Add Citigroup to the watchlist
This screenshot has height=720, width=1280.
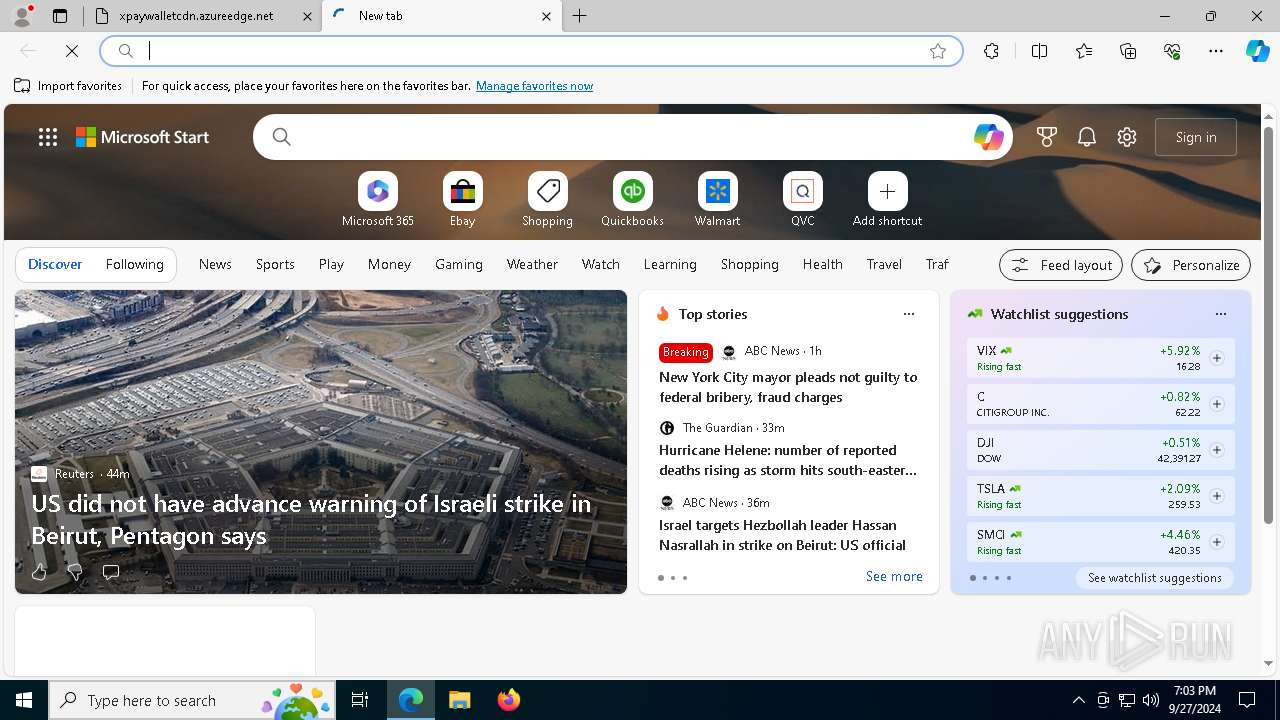(1216, 404)
